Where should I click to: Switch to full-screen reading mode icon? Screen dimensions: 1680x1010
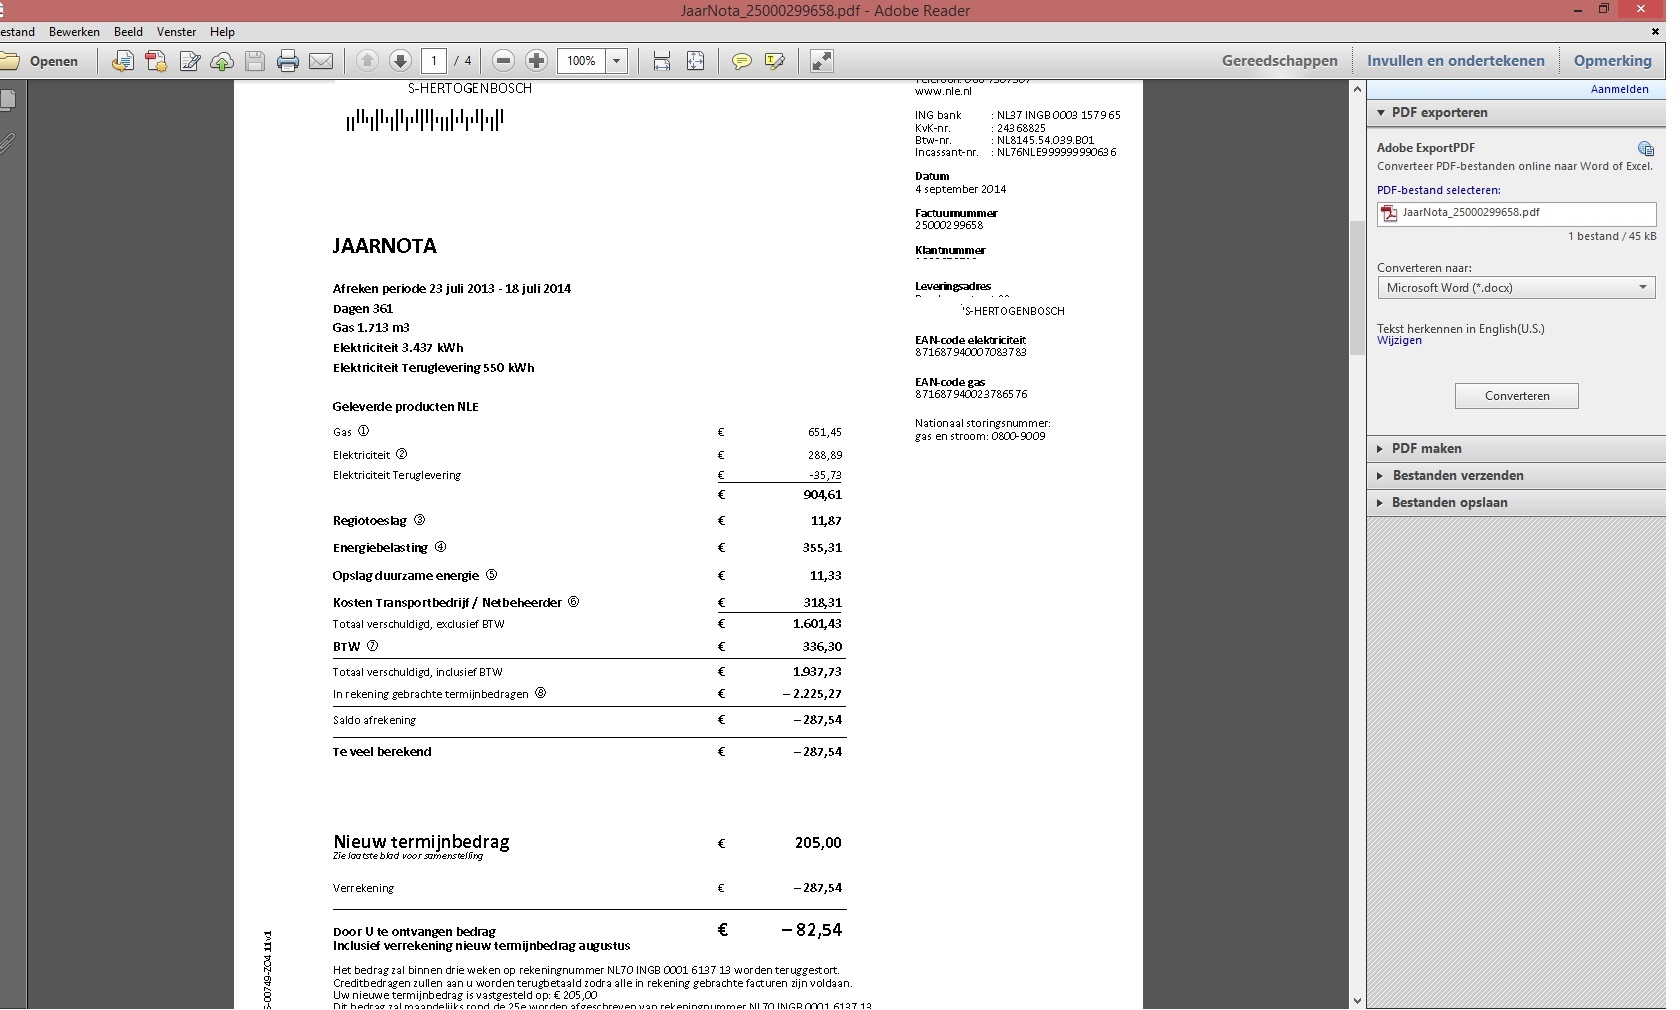821,61
